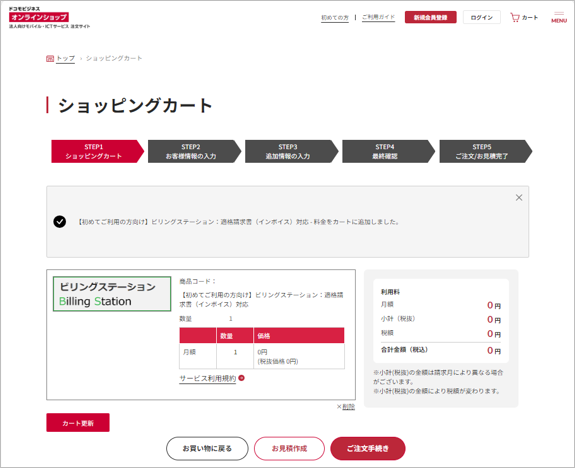This screenshot has height=468, width=575.
Task: Click お買い物に戻る button
Action: tap(207, 448)
